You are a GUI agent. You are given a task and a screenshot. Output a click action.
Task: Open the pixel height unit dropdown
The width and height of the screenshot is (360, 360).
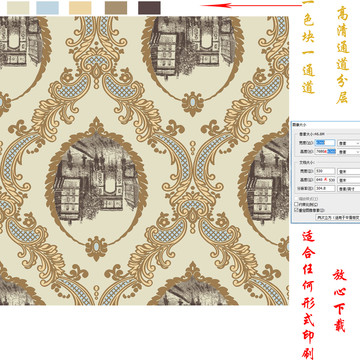pos(349,152)
